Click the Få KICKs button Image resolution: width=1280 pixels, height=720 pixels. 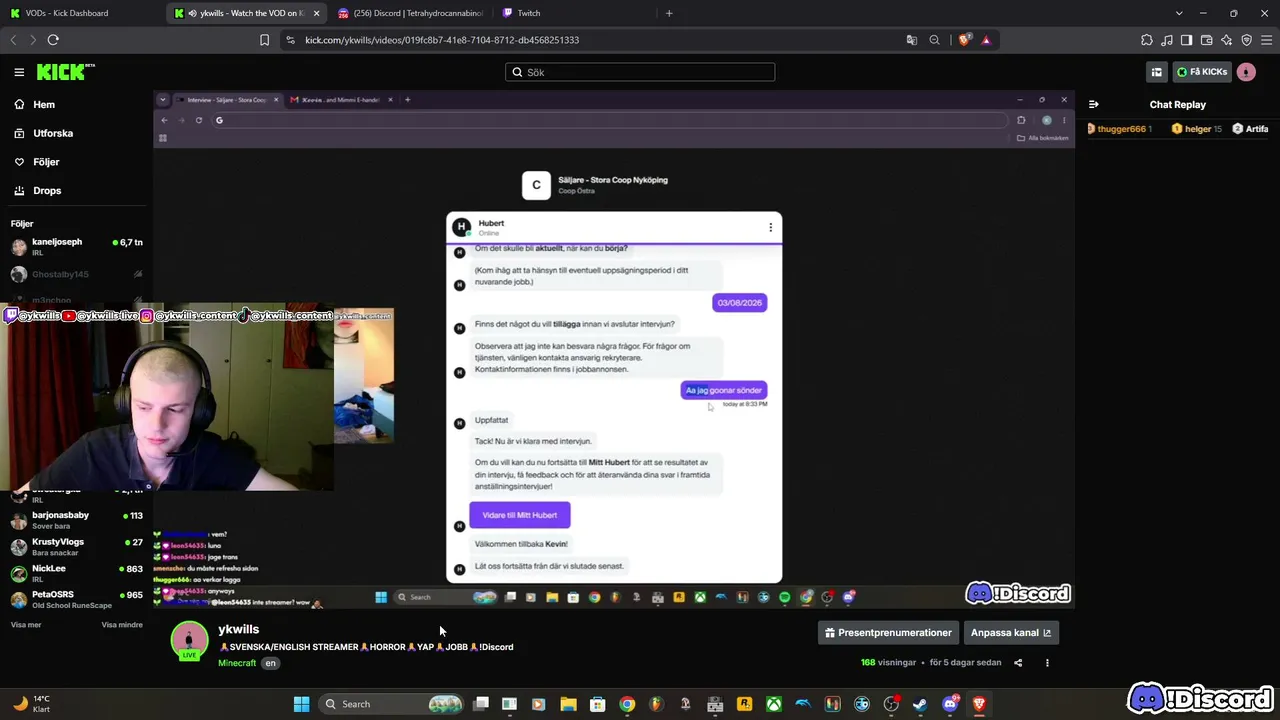[x=1201, y=72]
